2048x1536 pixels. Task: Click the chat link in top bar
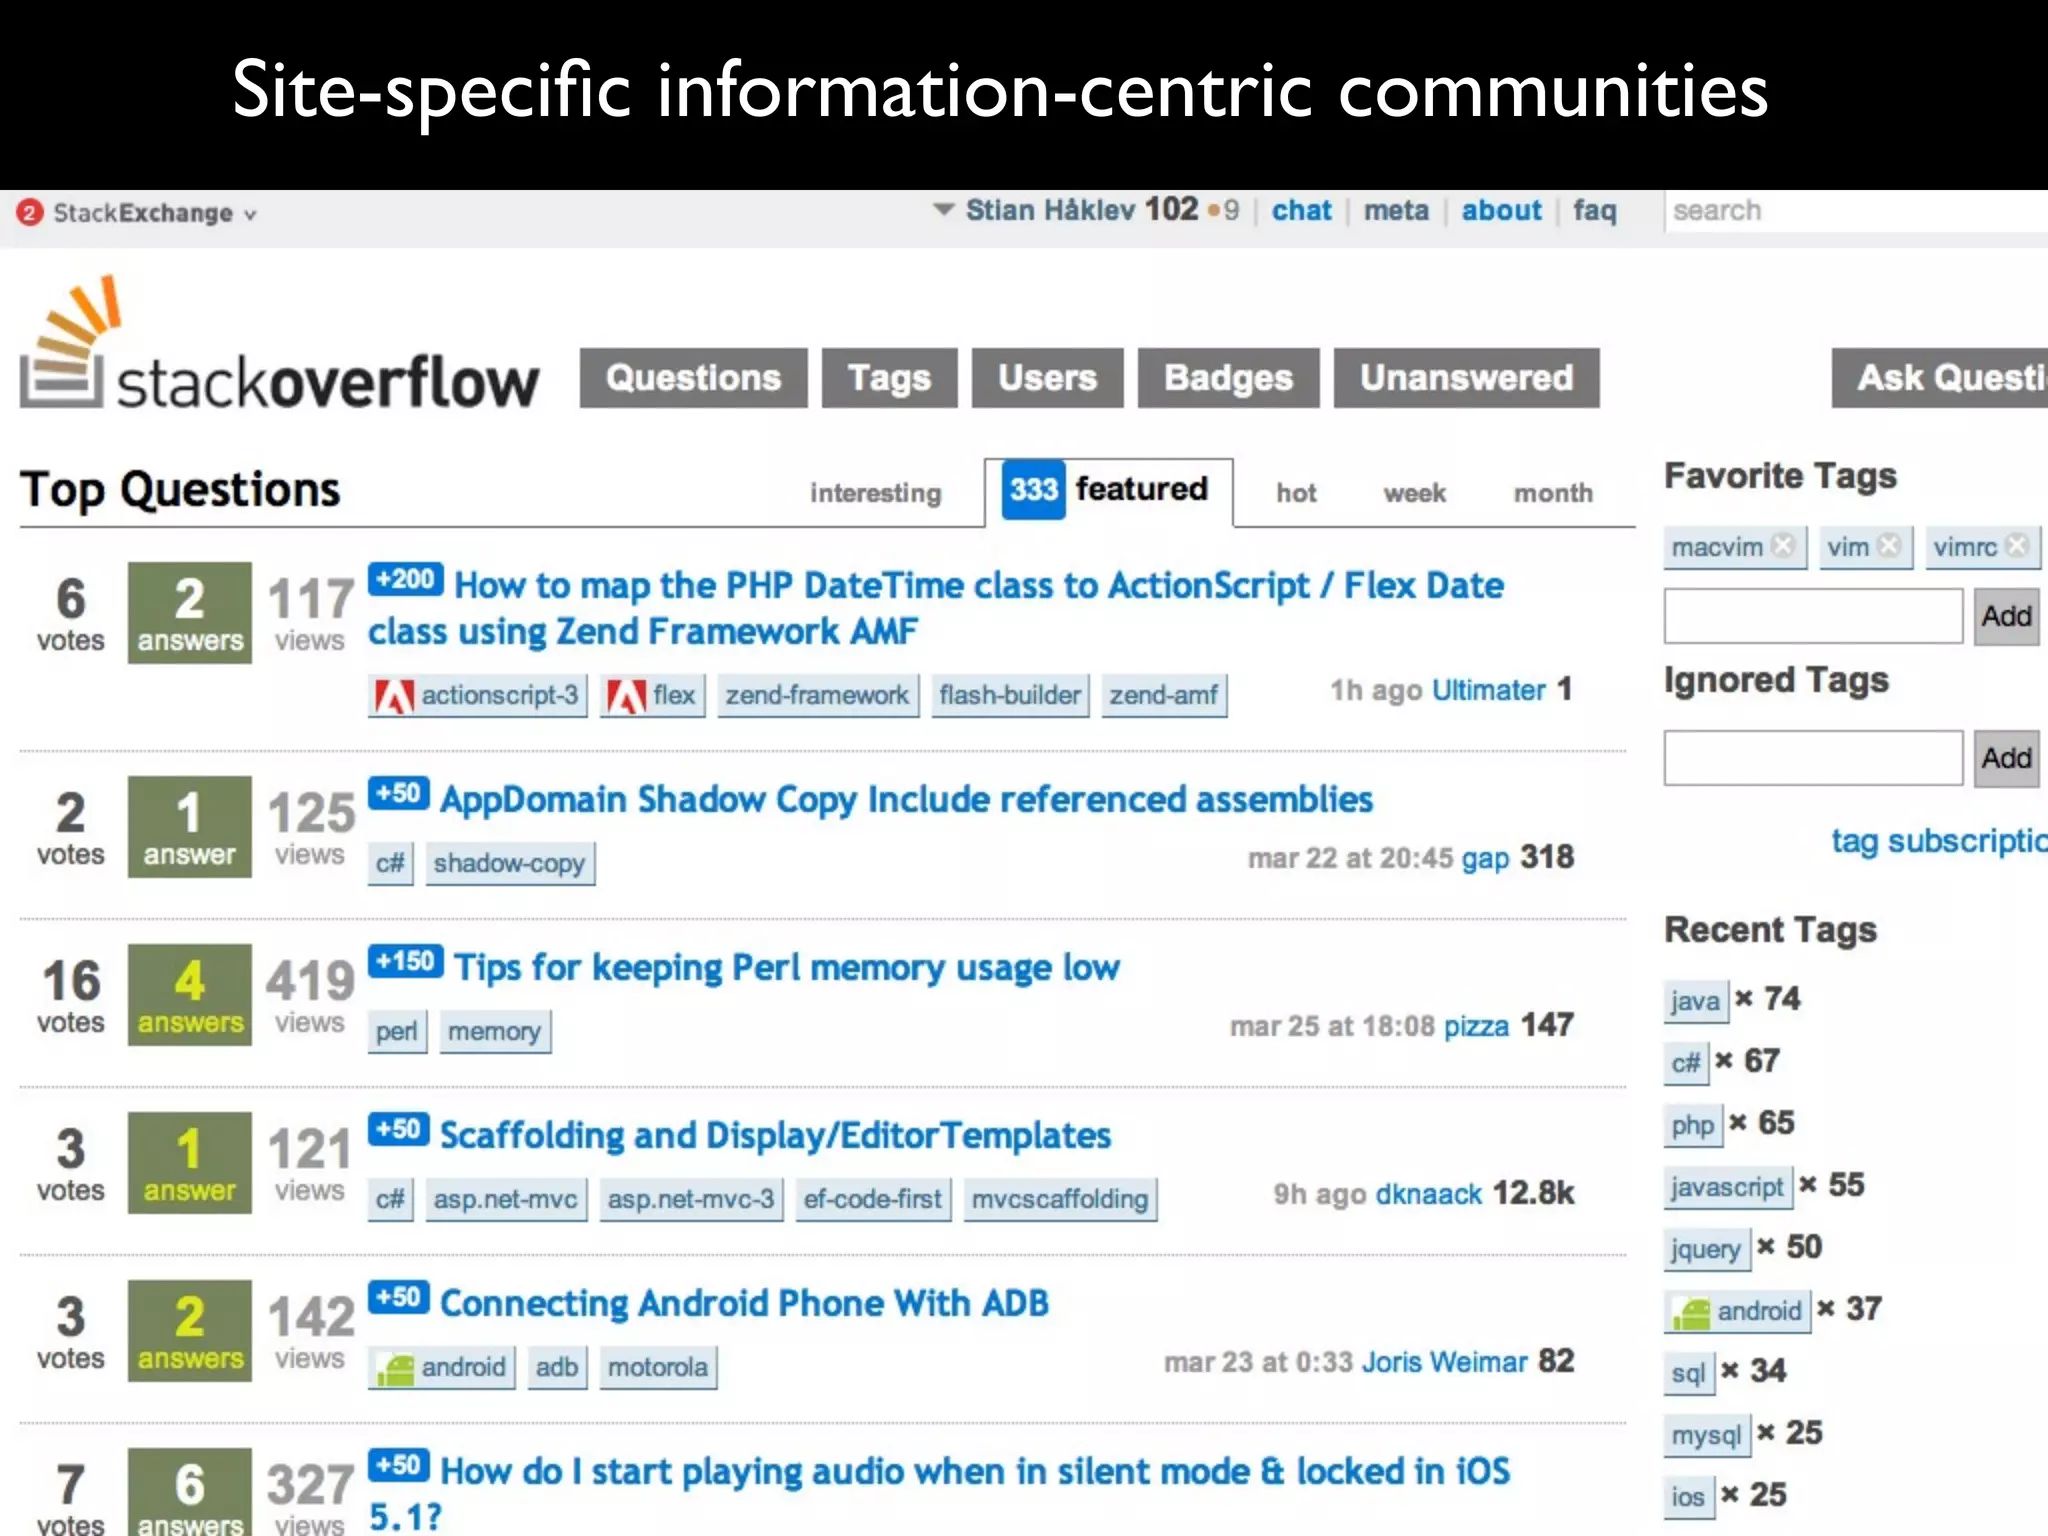pyautogui.click(x=1301, y=211)
